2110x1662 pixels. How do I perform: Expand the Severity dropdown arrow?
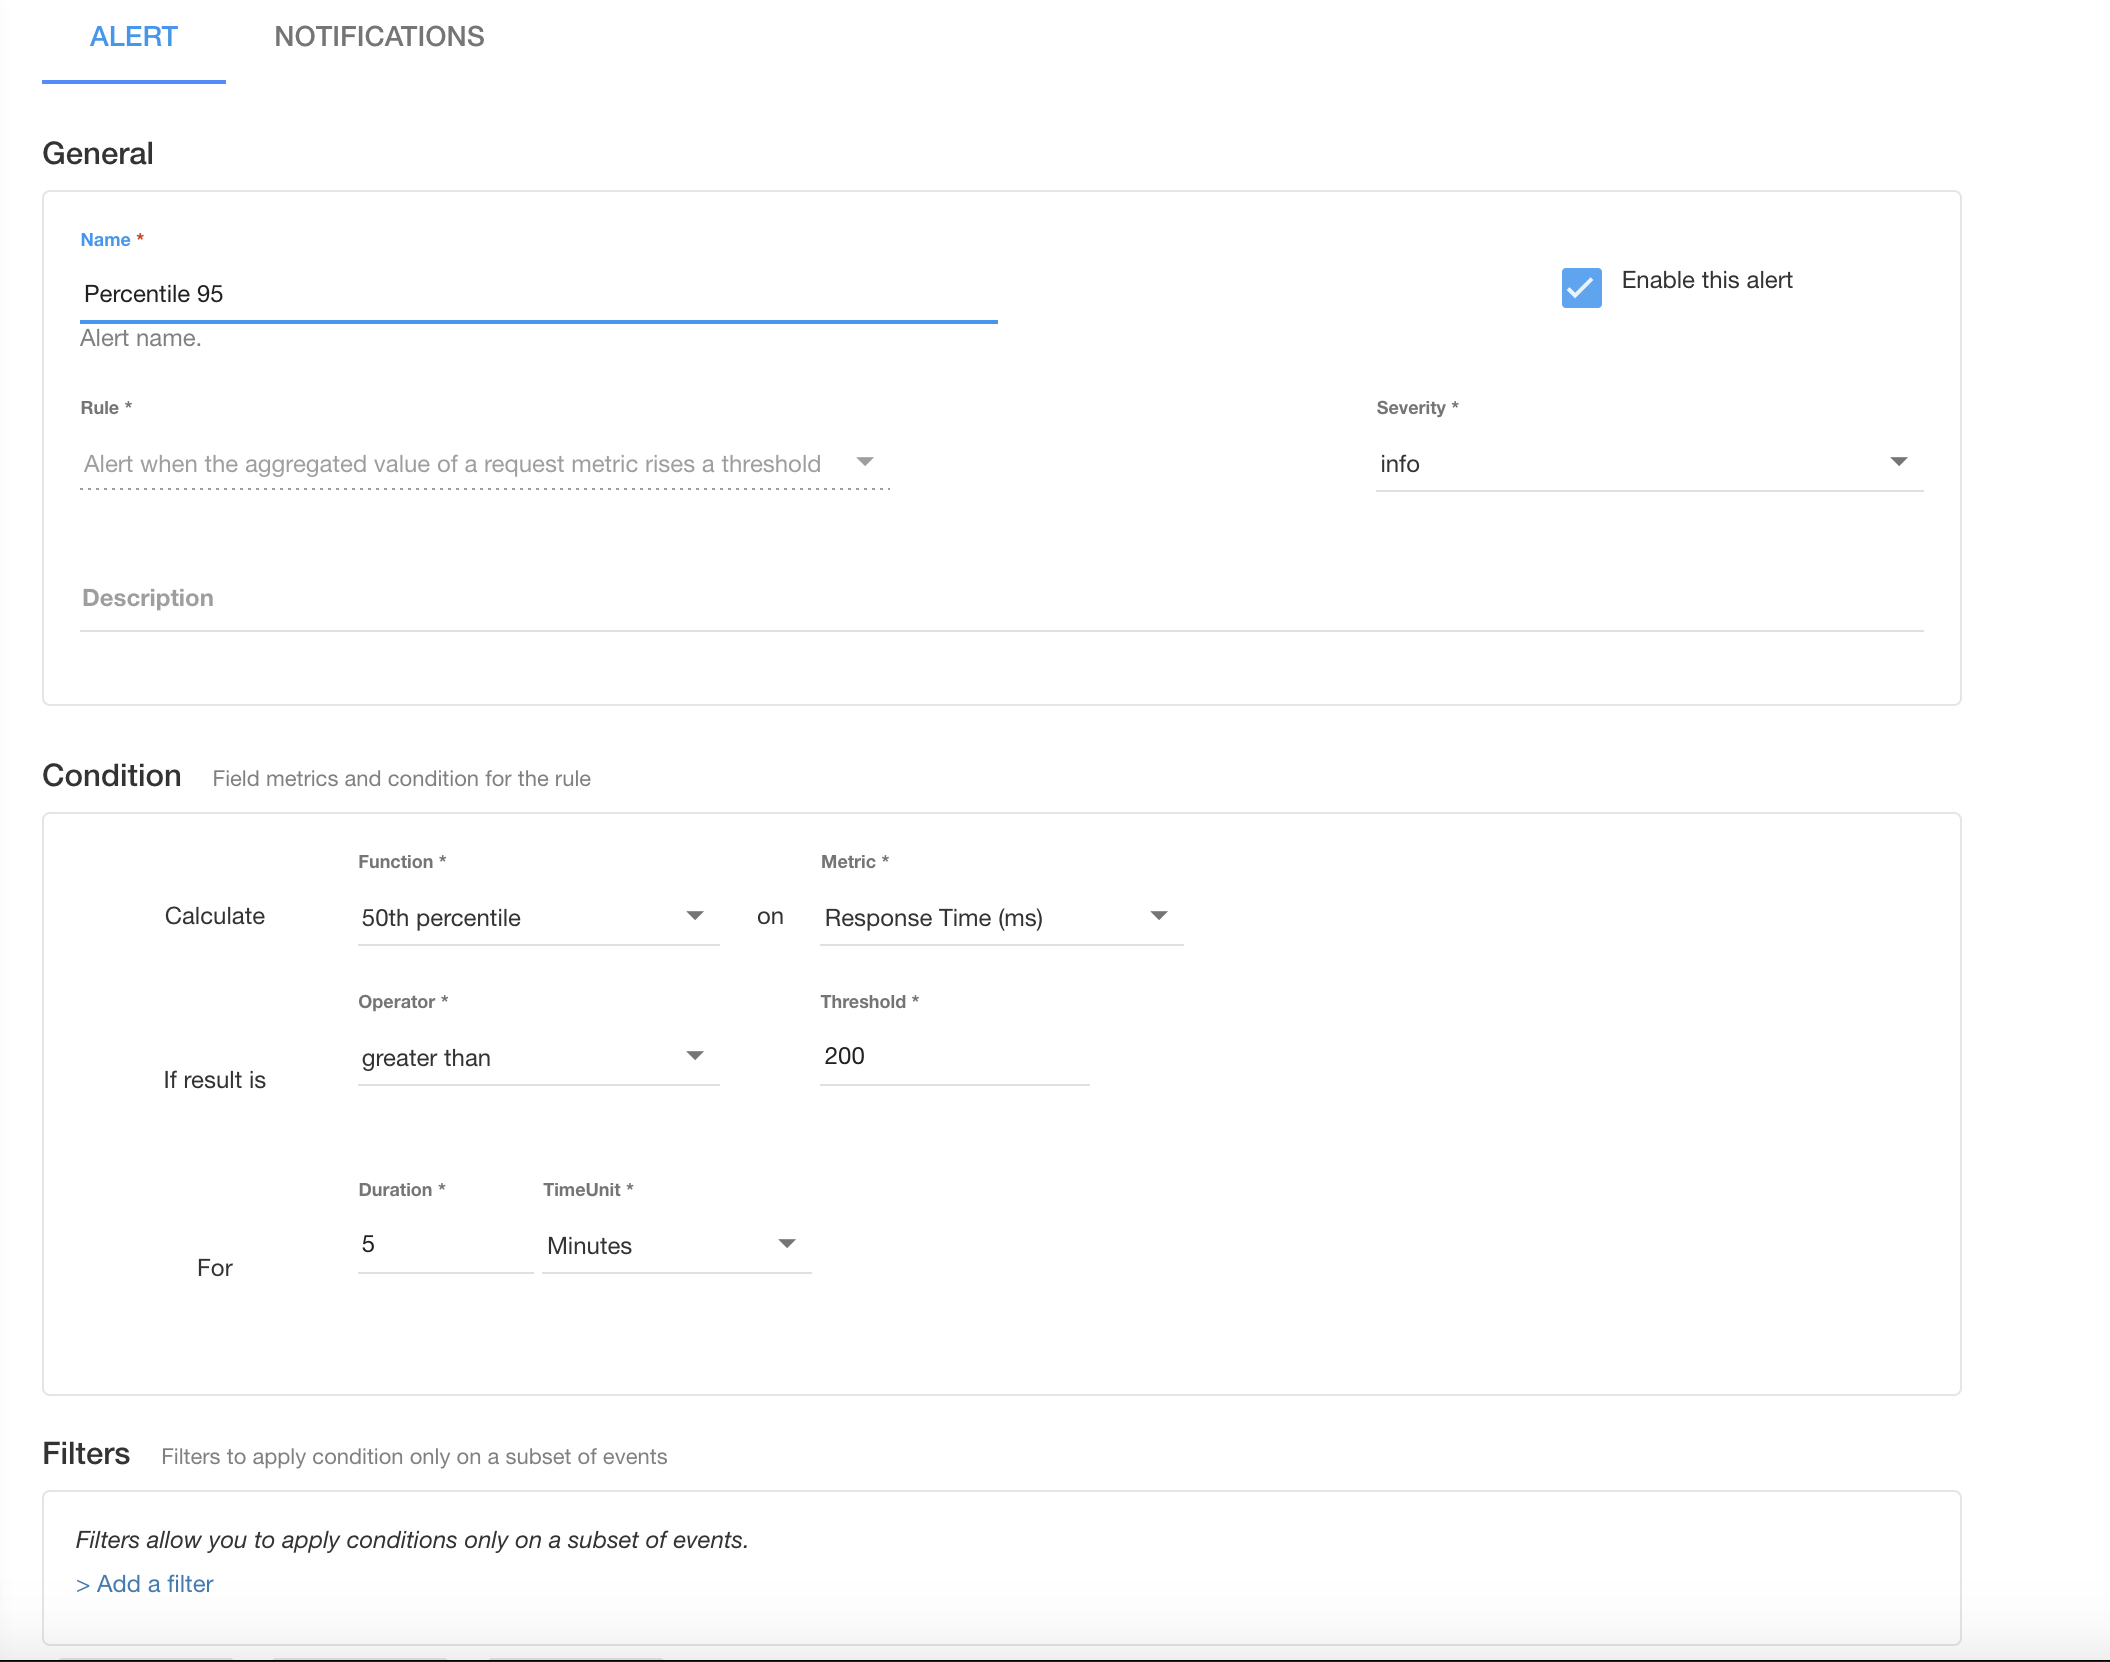coord(1898,462)
